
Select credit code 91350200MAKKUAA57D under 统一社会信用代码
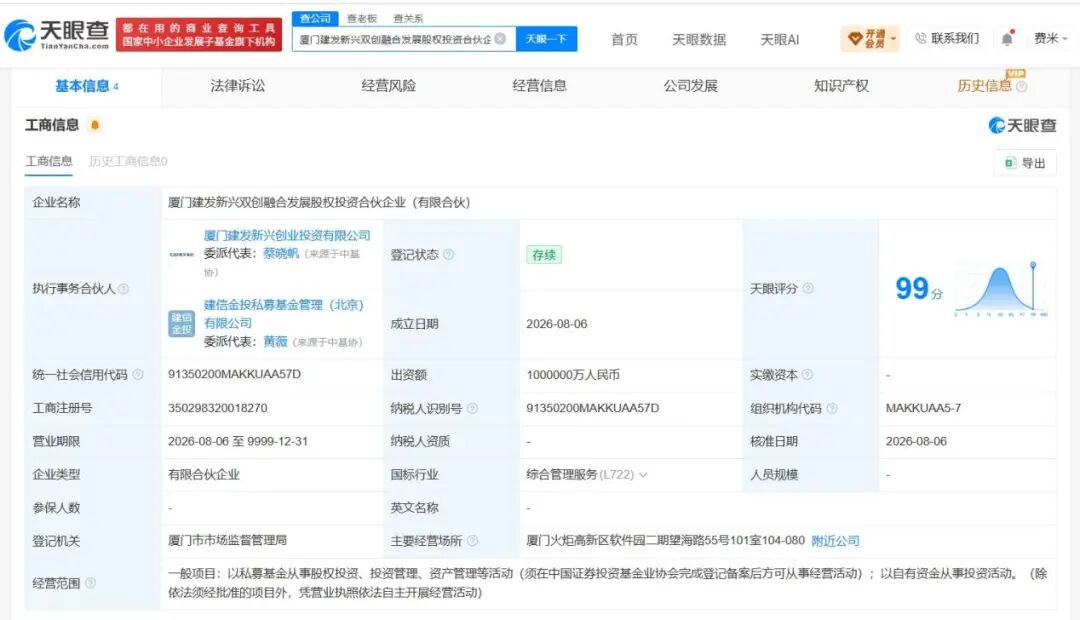234,374
